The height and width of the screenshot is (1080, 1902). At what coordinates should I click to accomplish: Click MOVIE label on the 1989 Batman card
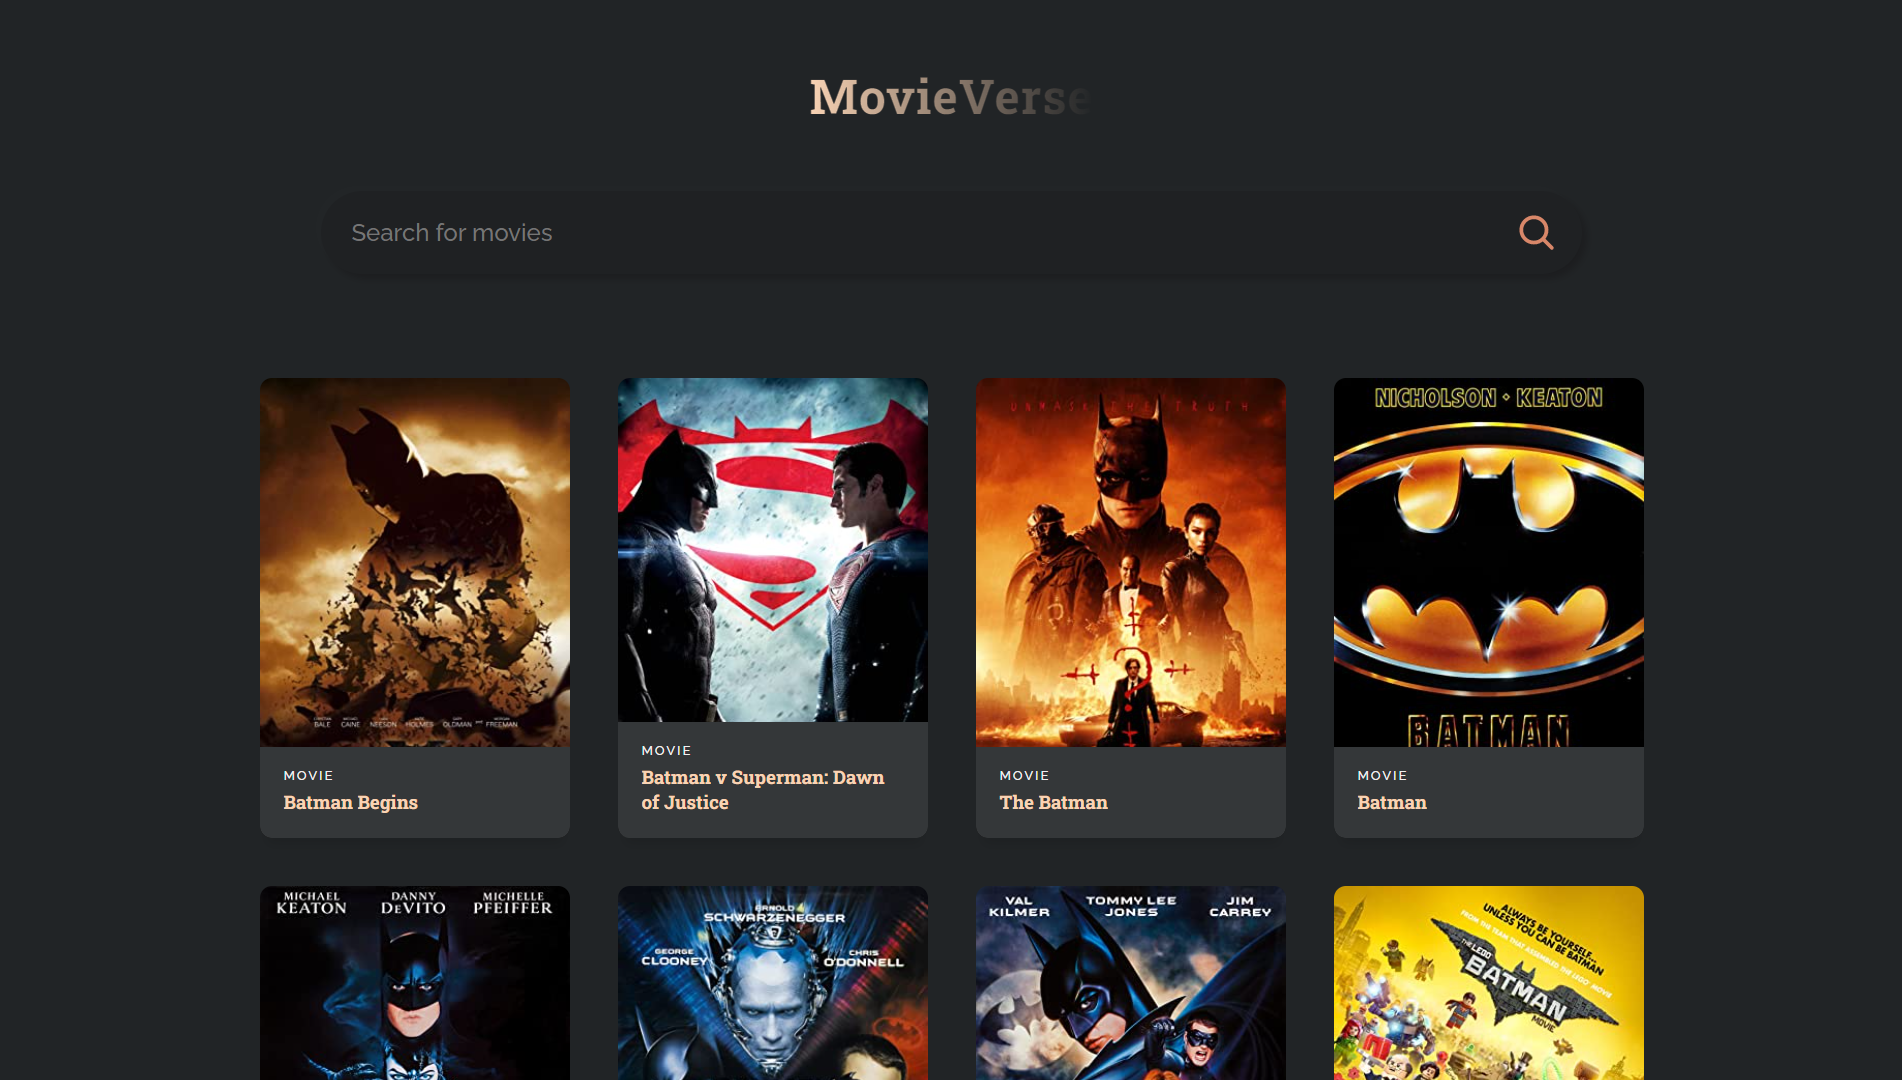1382,775
